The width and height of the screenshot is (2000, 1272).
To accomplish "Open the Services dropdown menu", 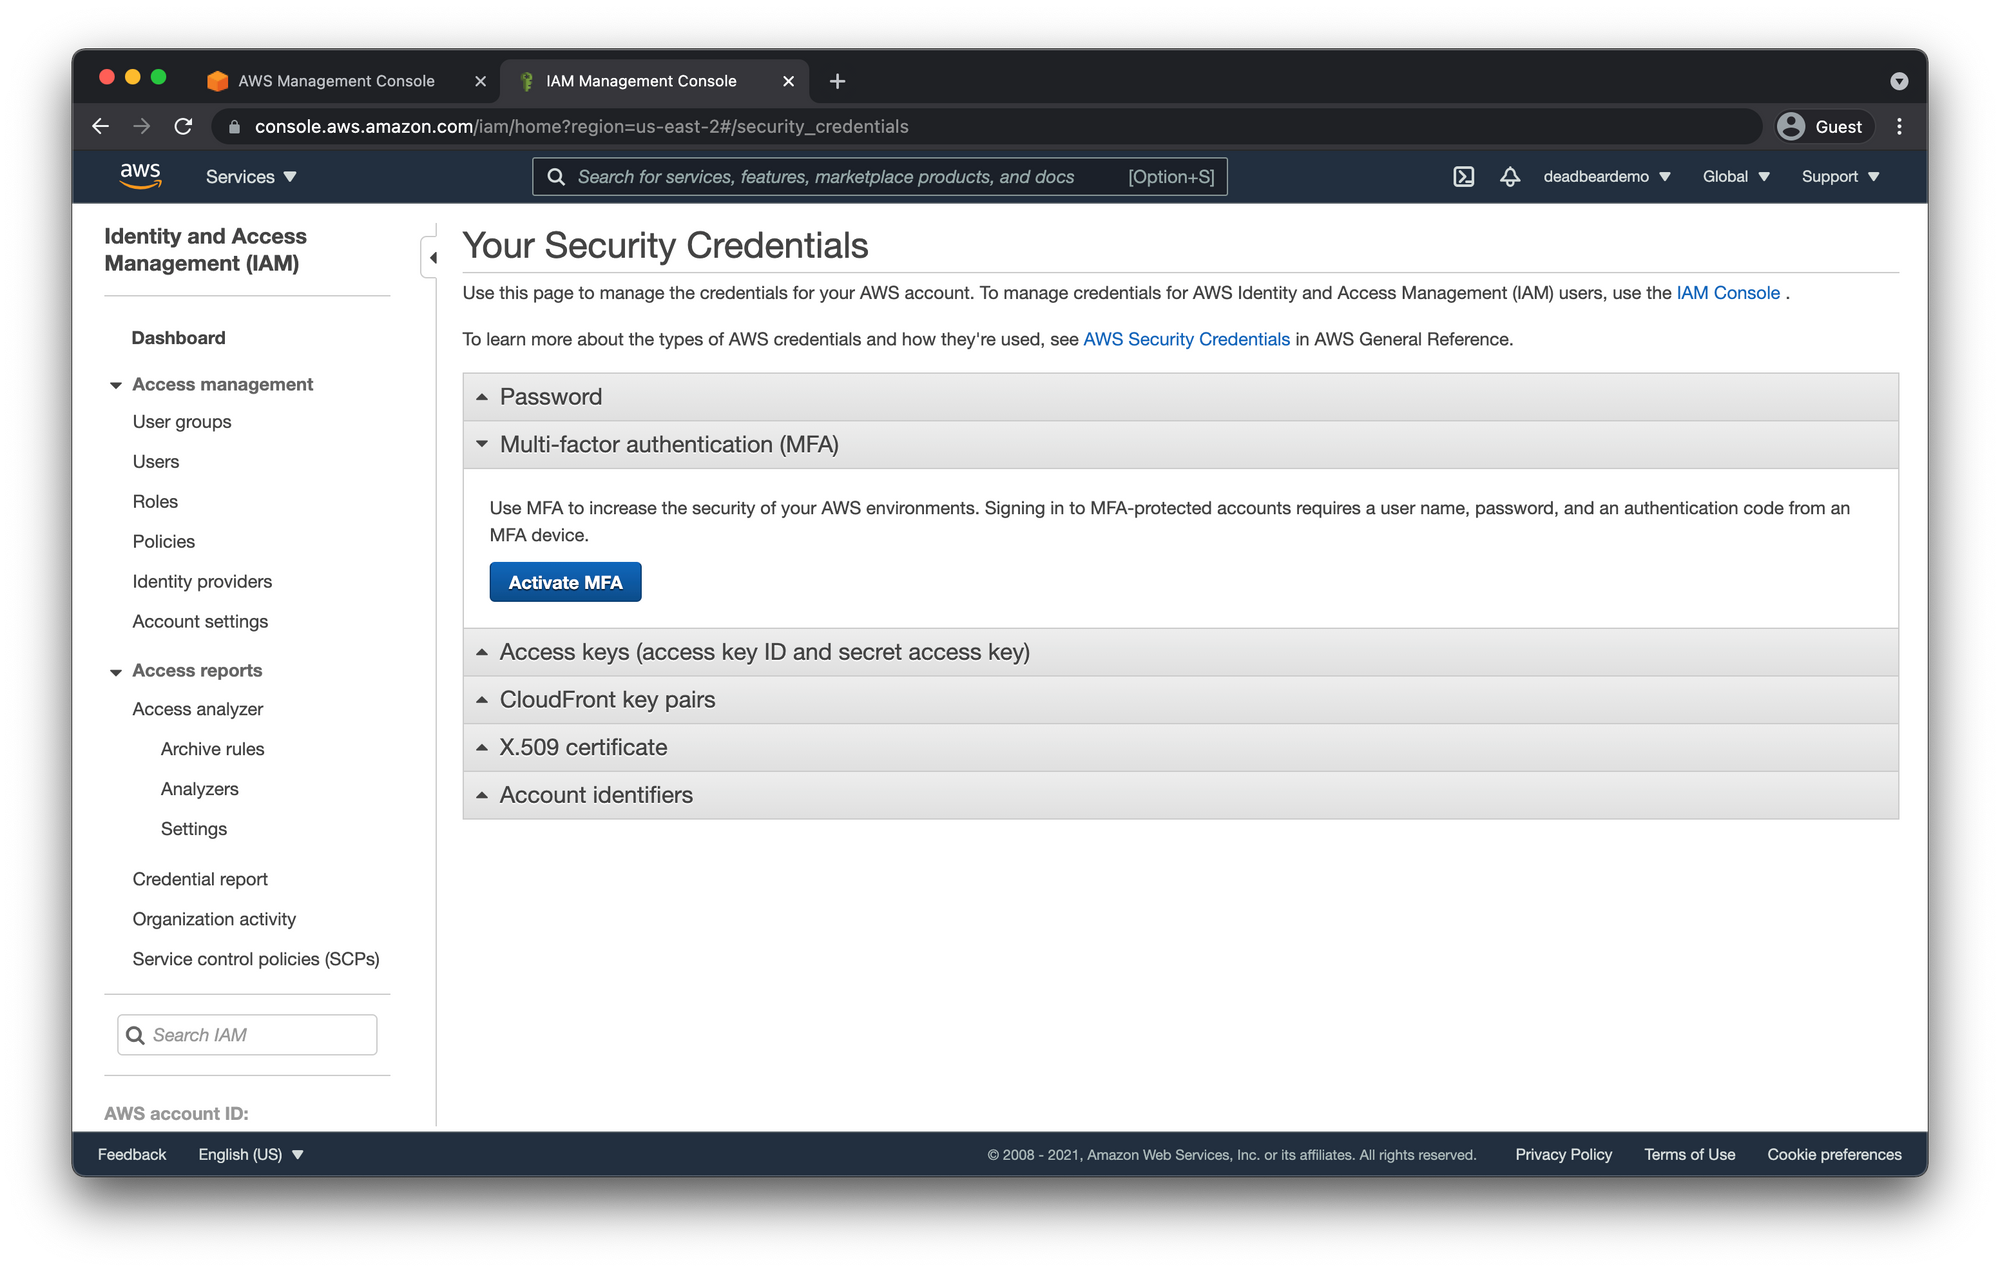I will pyautogui.click(x=250, y=177).
